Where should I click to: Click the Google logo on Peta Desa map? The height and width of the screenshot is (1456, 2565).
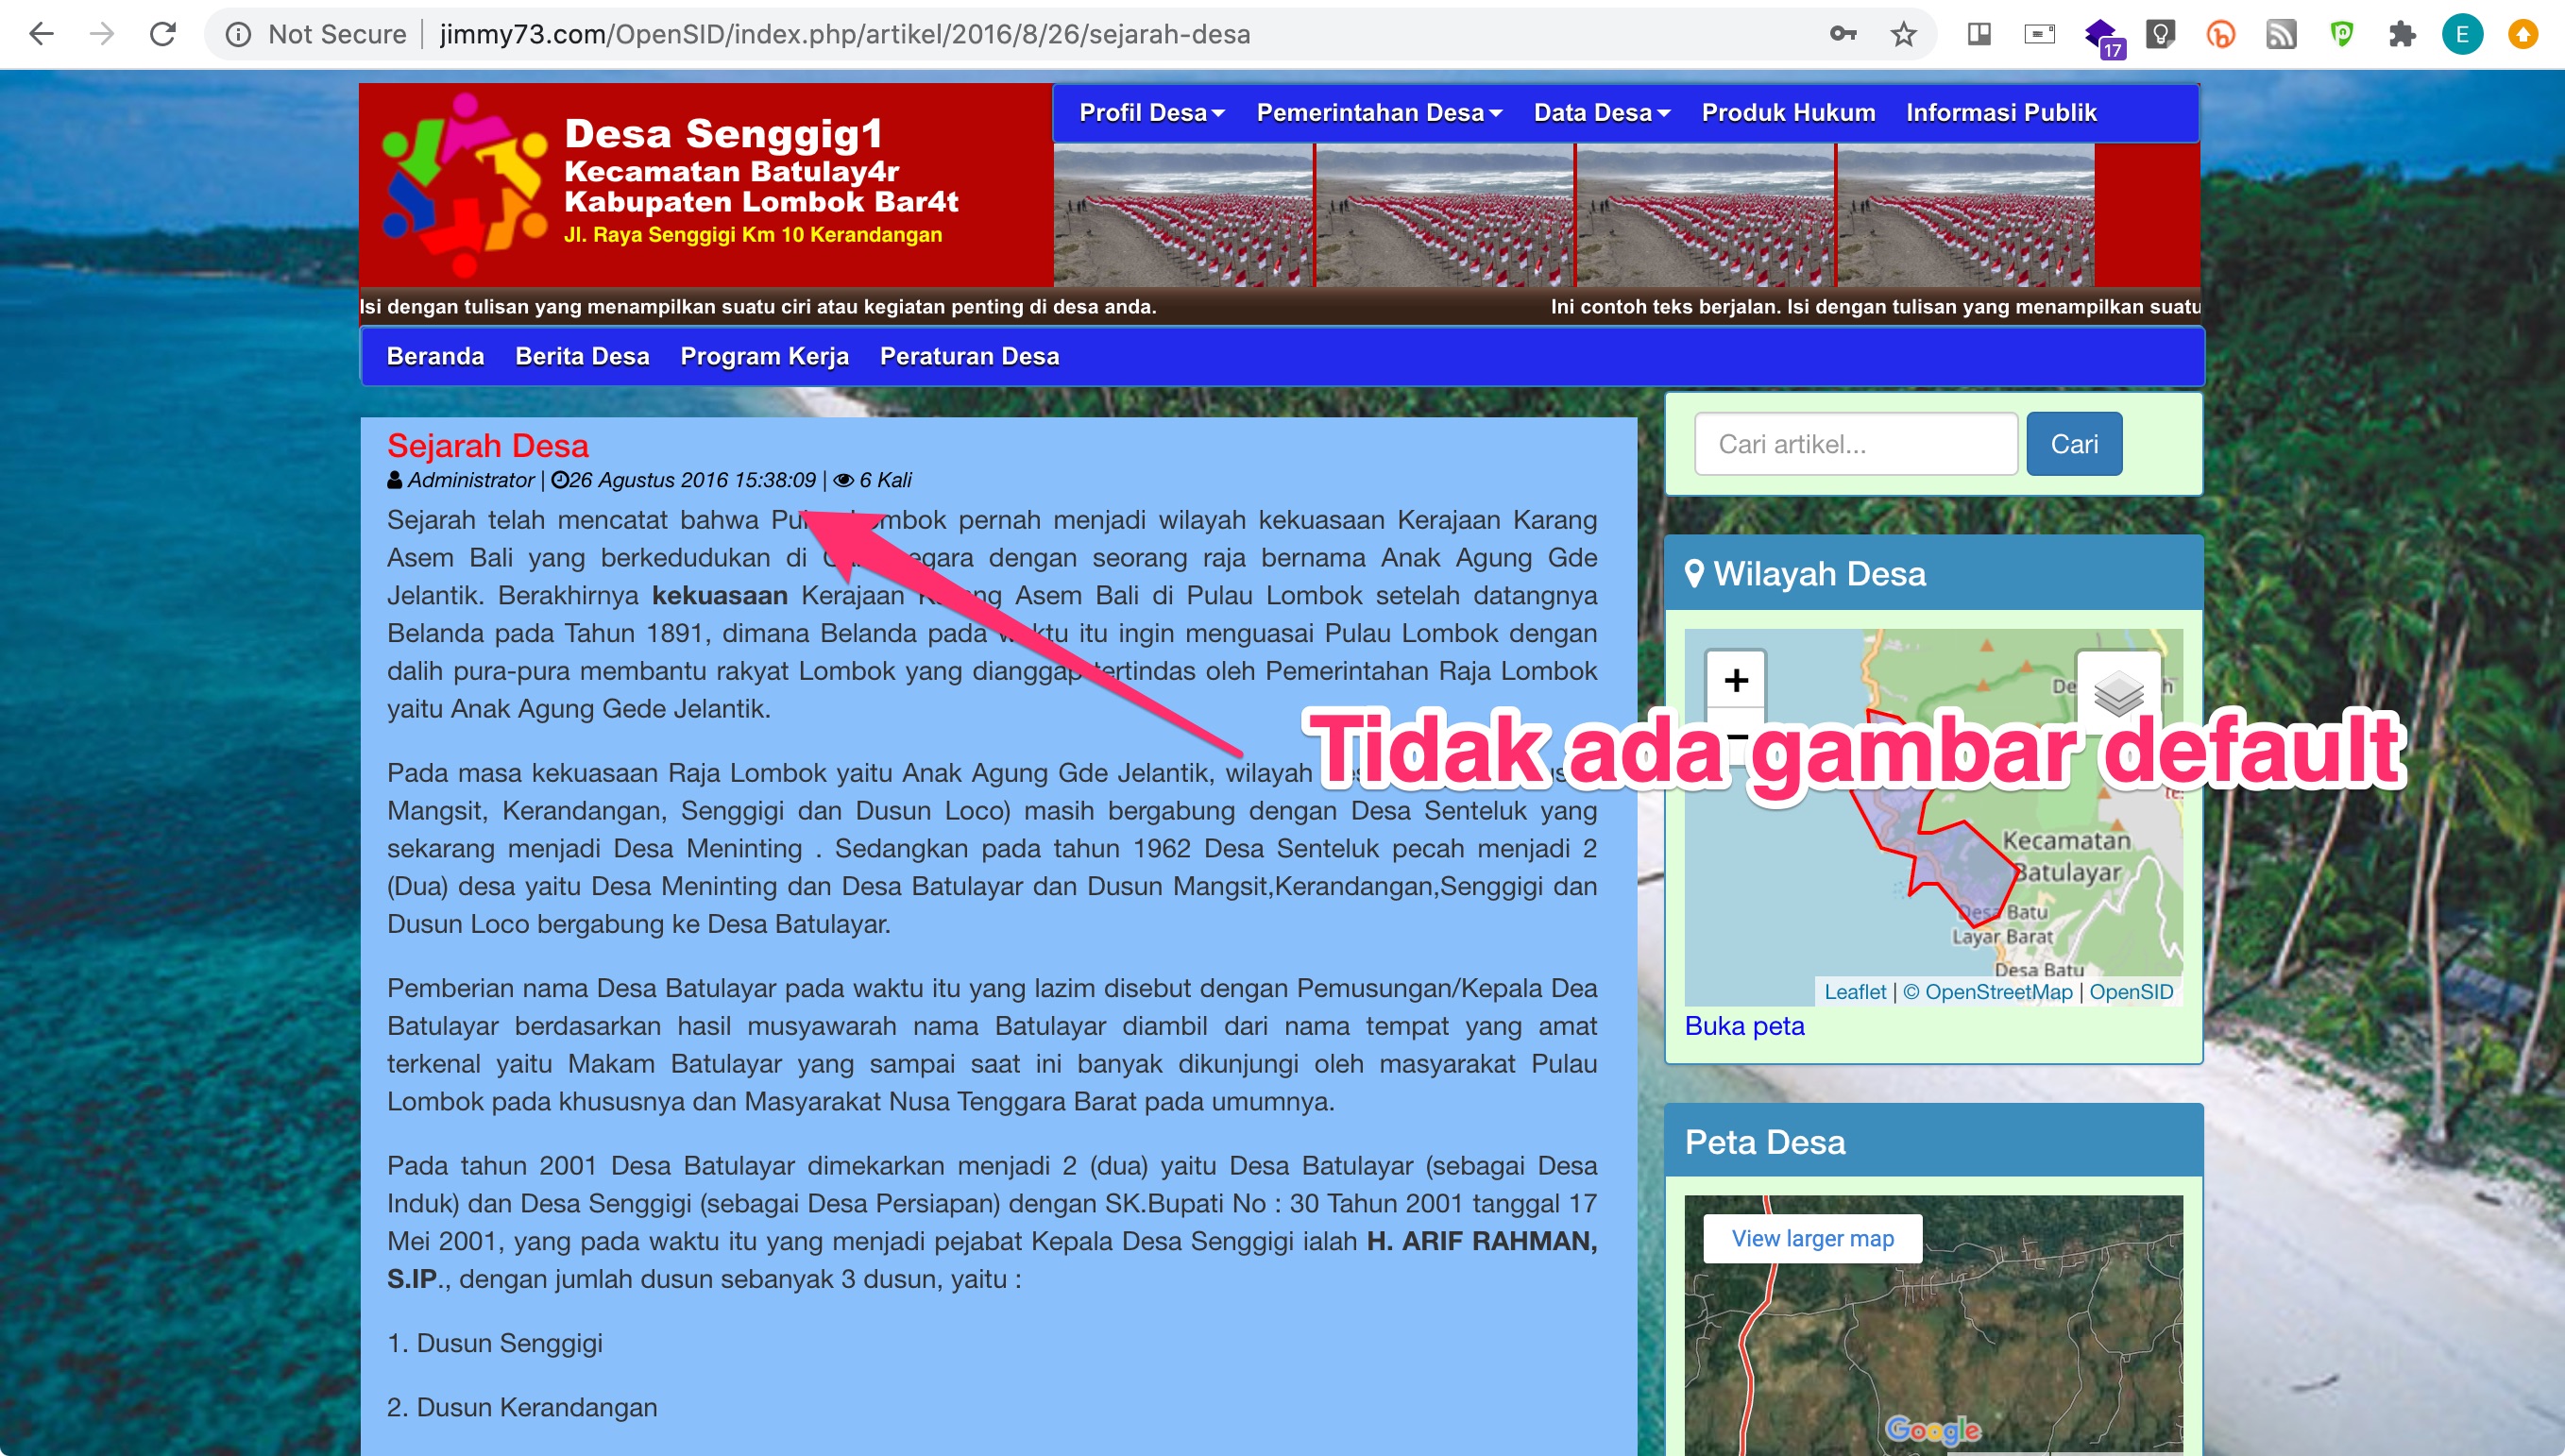(x=1932, y=1431)
